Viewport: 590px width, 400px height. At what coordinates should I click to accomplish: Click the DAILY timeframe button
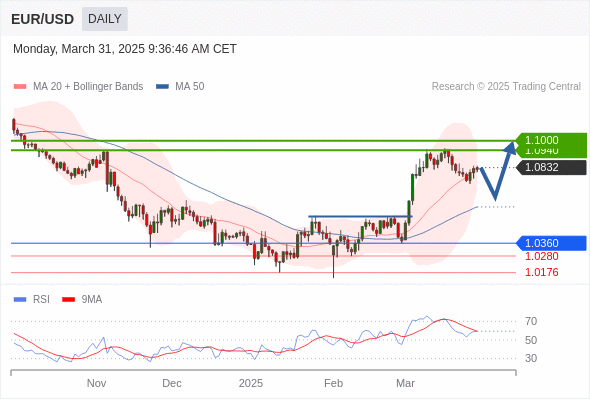point(105,19)
